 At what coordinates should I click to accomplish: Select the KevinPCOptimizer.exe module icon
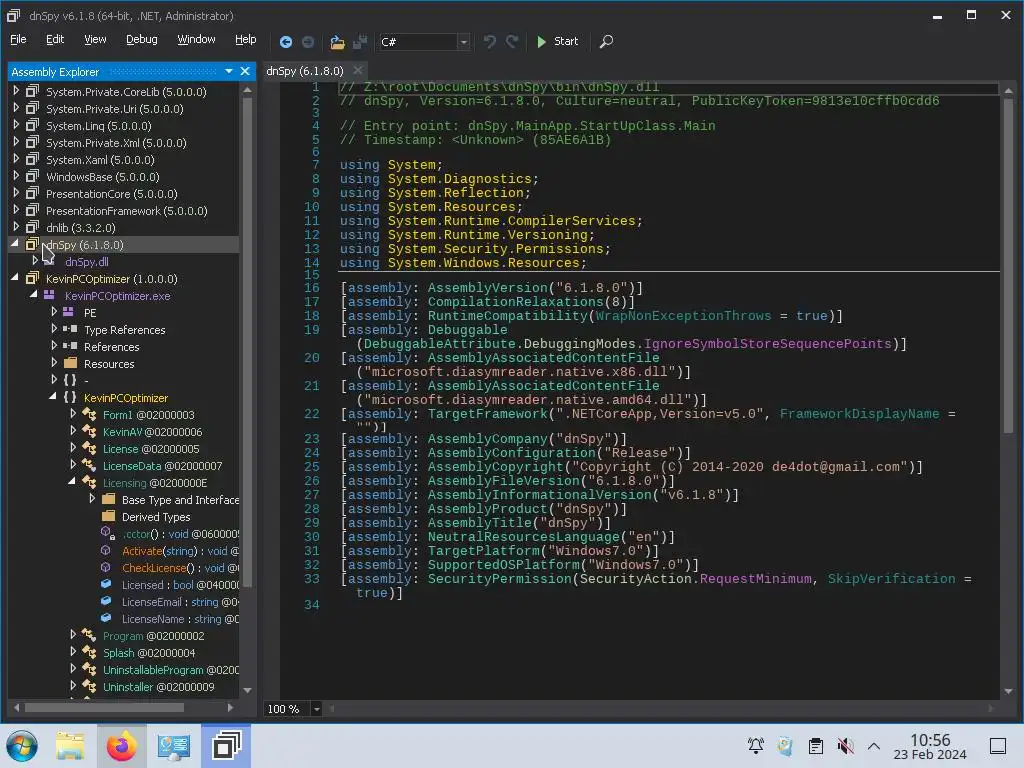[x=50, y=295]
